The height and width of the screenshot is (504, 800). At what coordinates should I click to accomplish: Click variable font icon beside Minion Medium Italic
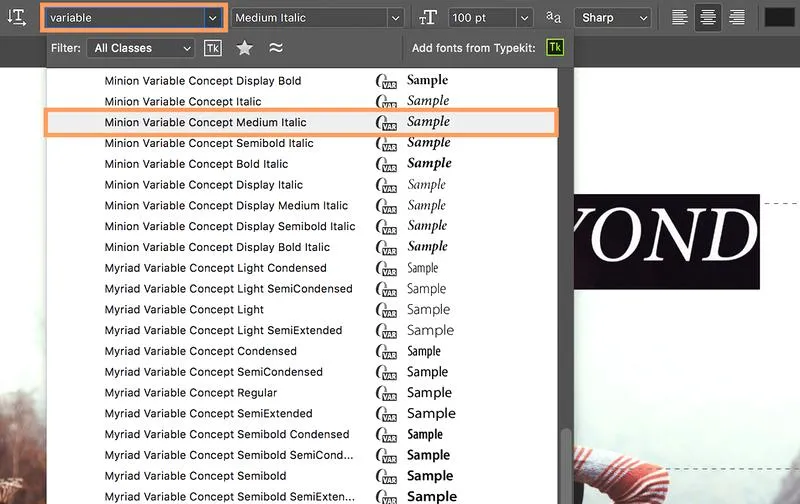[386, 123]
